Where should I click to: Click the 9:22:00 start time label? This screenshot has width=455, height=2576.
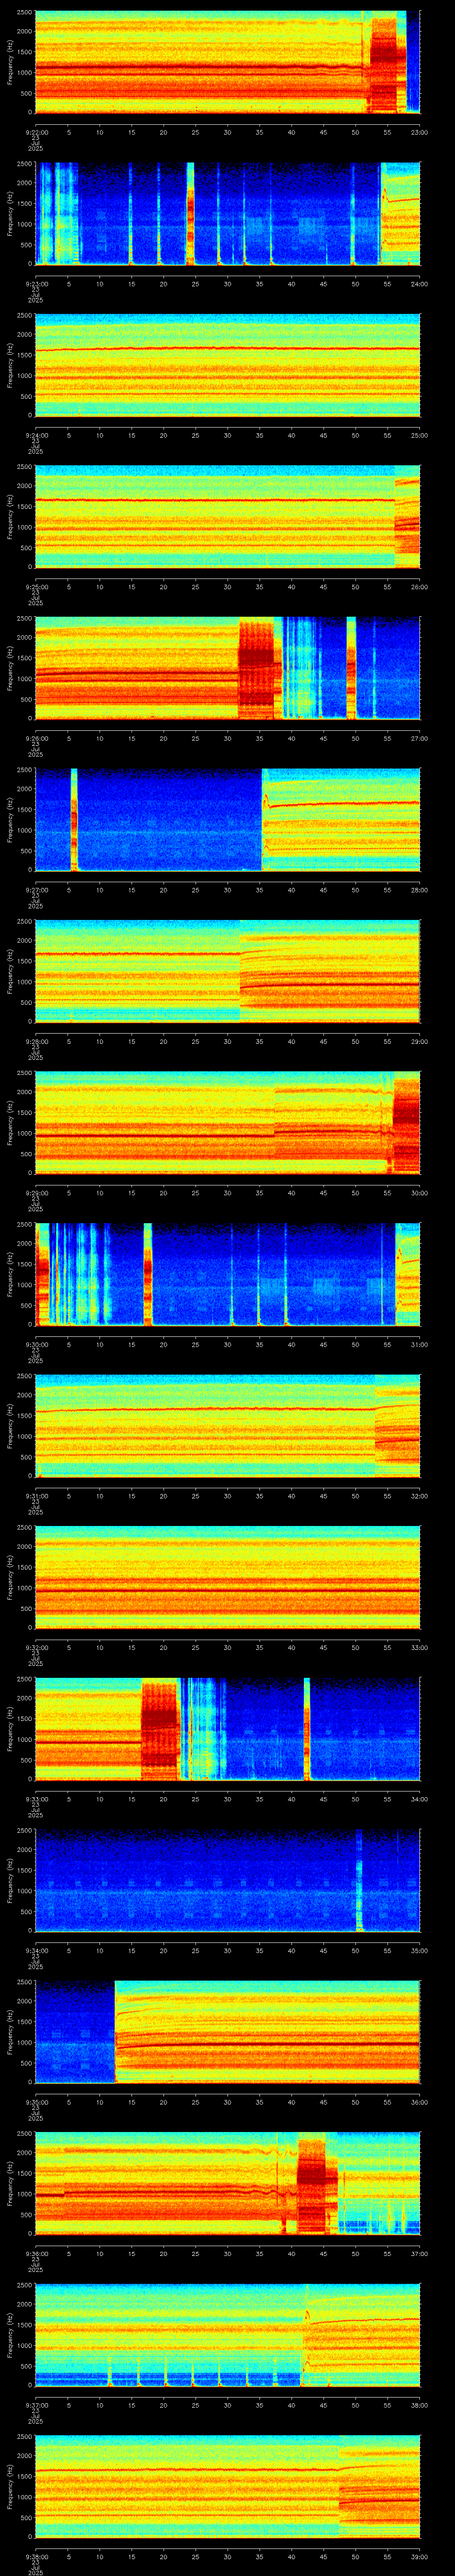click(x=36, y=132)
